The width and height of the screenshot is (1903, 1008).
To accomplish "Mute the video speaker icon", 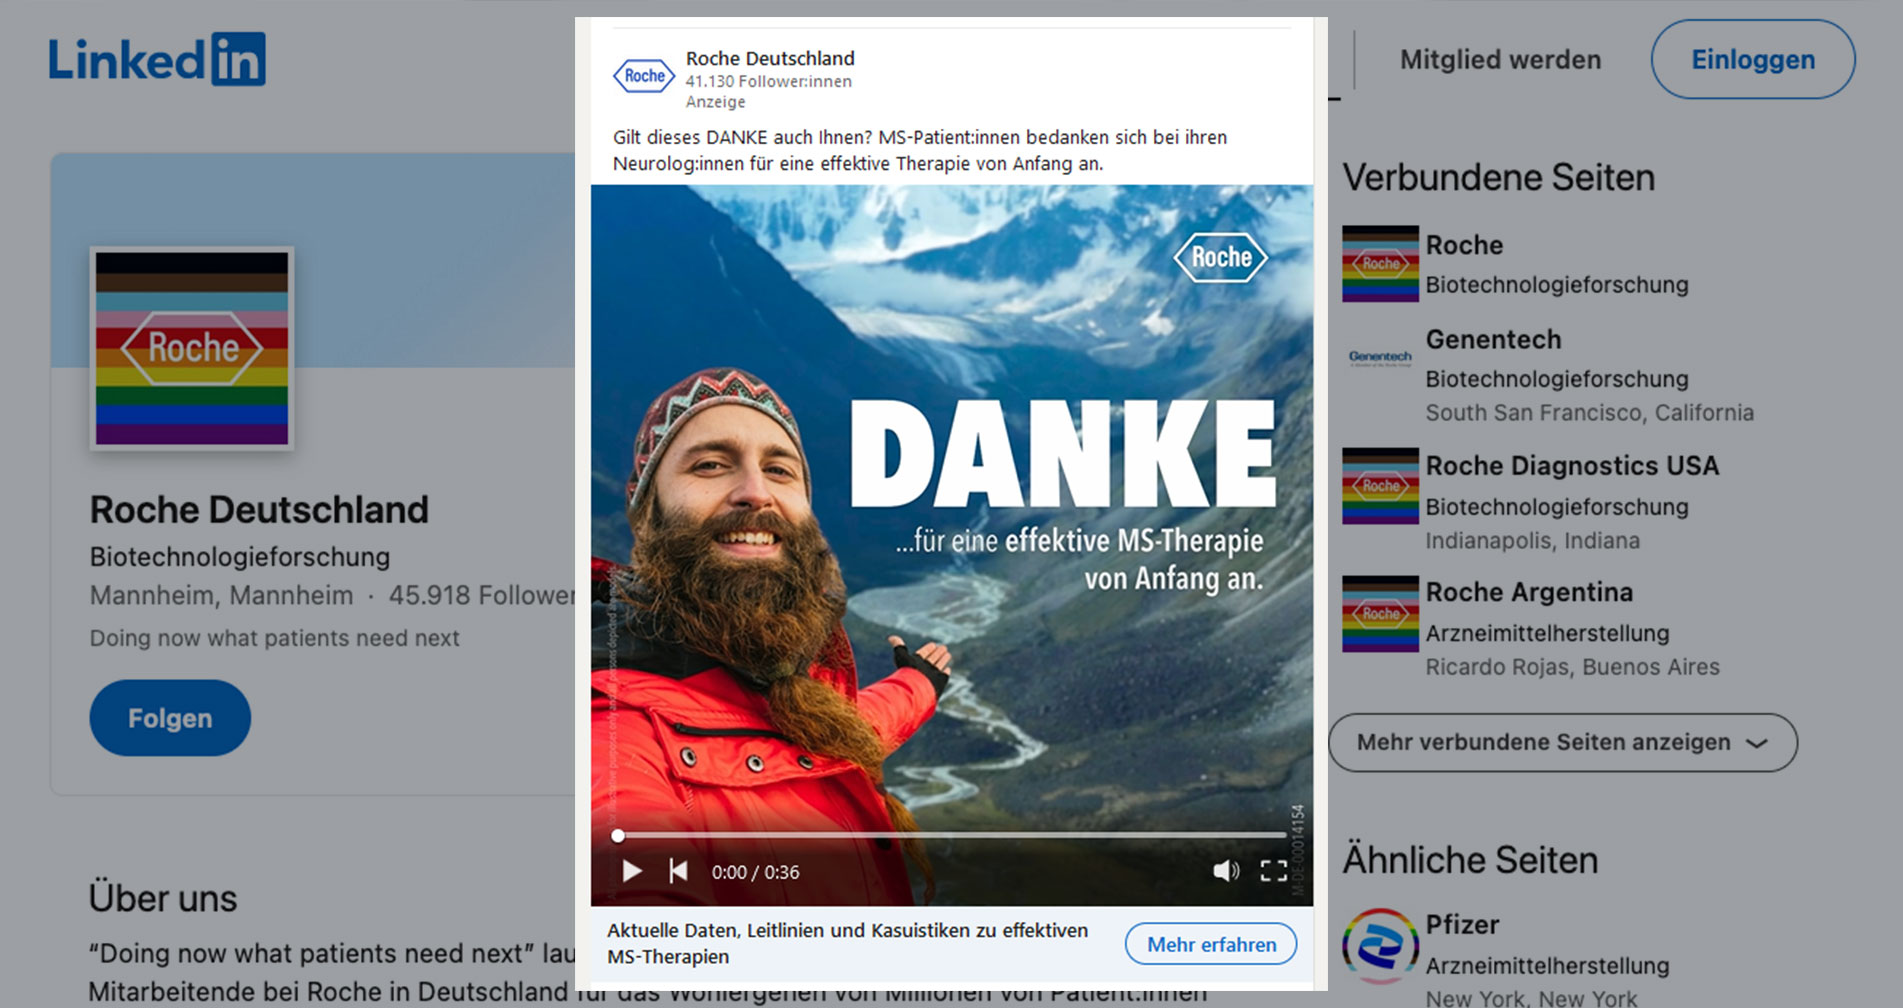I will tap(1226, 871).
